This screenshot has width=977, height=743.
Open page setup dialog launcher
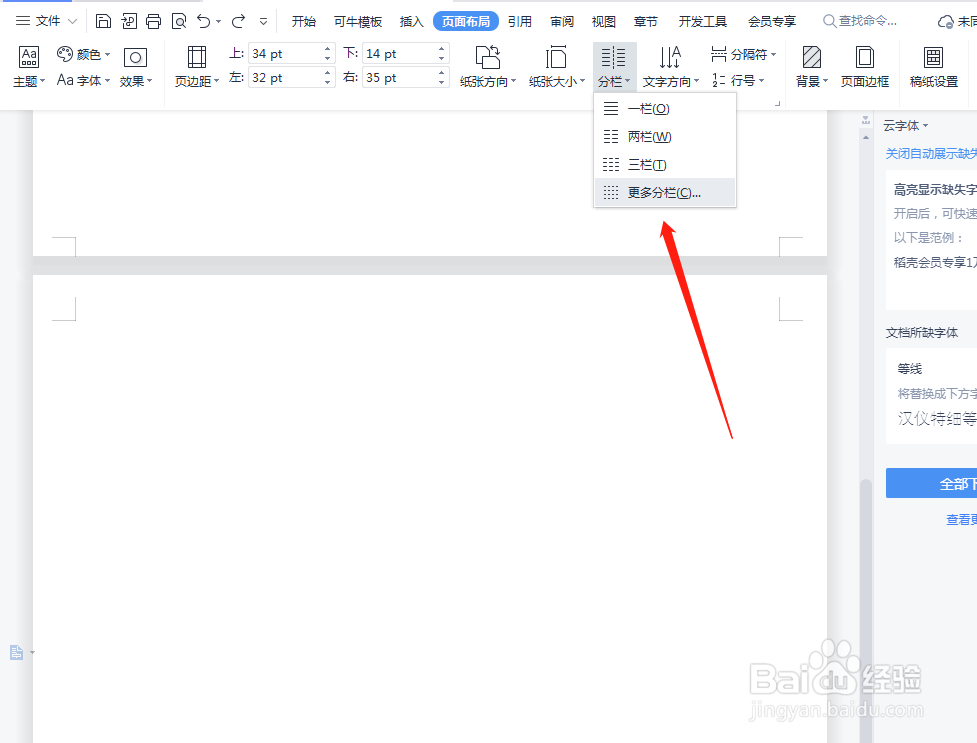(x=777, y=103)
